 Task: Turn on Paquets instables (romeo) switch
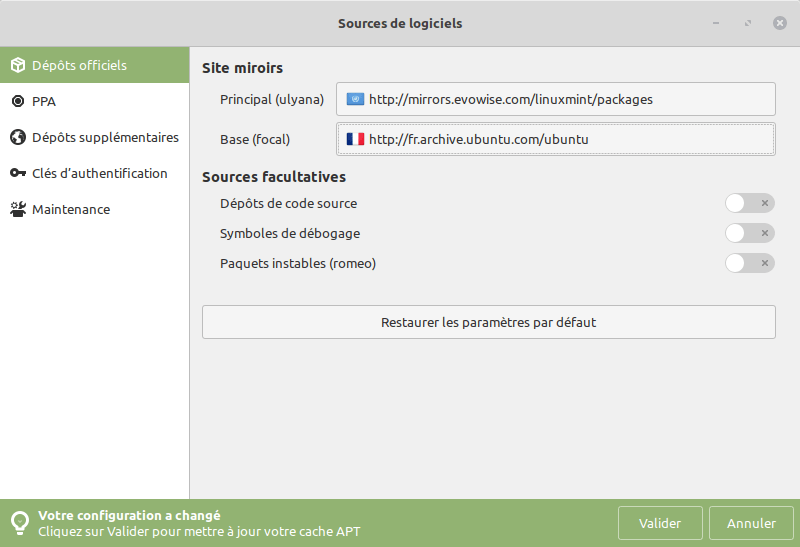749,263
